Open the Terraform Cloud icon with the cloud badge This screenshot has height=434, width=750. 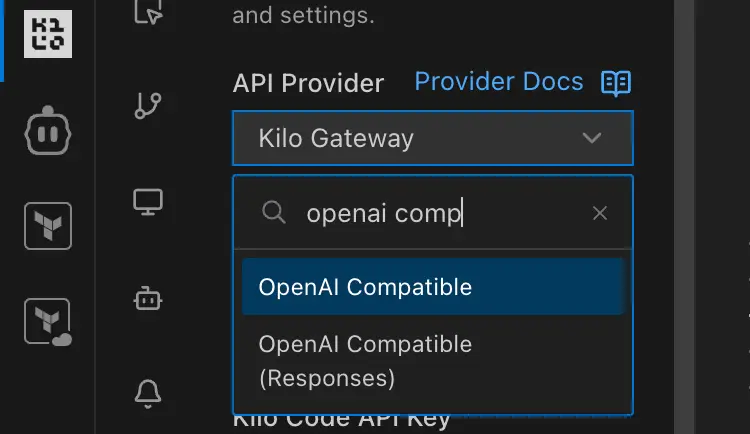(48, 322)
